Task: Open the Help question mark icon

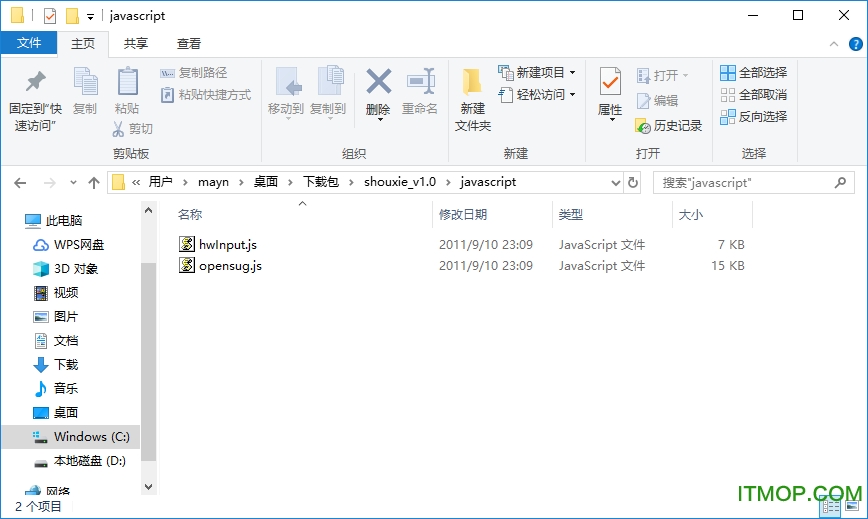Action: [x=855, y=44]
